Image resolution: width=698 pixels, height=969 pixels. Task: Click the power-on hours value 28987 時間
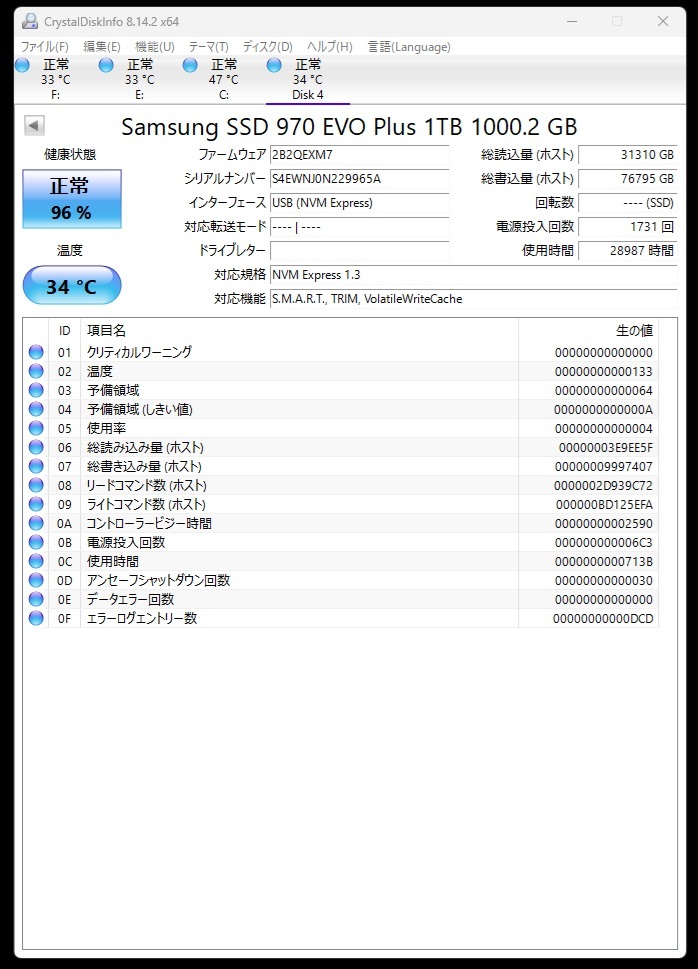[628, 251]
